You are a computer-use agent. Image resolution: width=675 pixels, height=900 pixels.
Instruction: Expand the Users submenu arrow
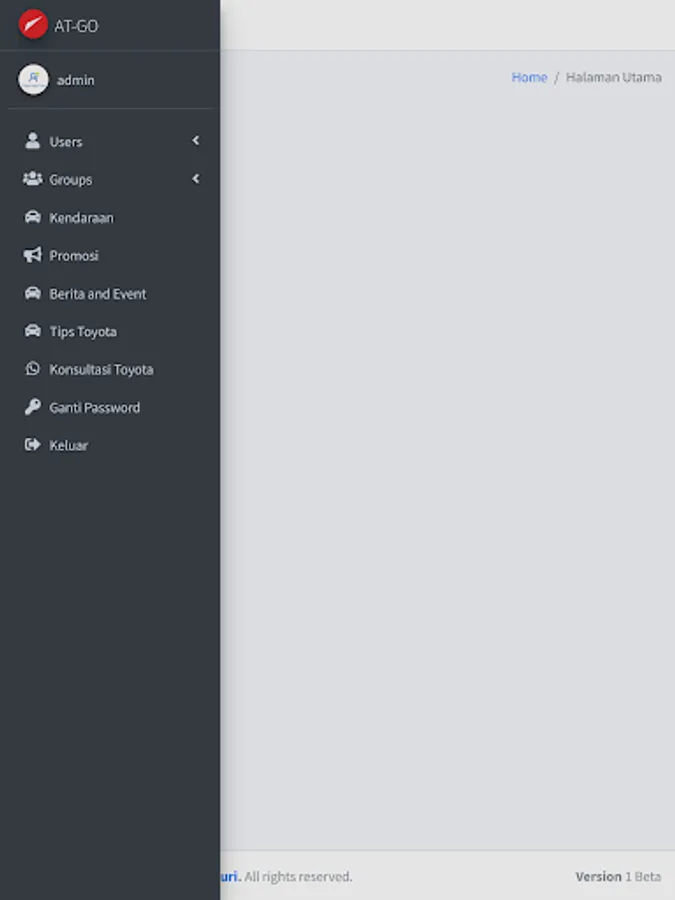196,141
